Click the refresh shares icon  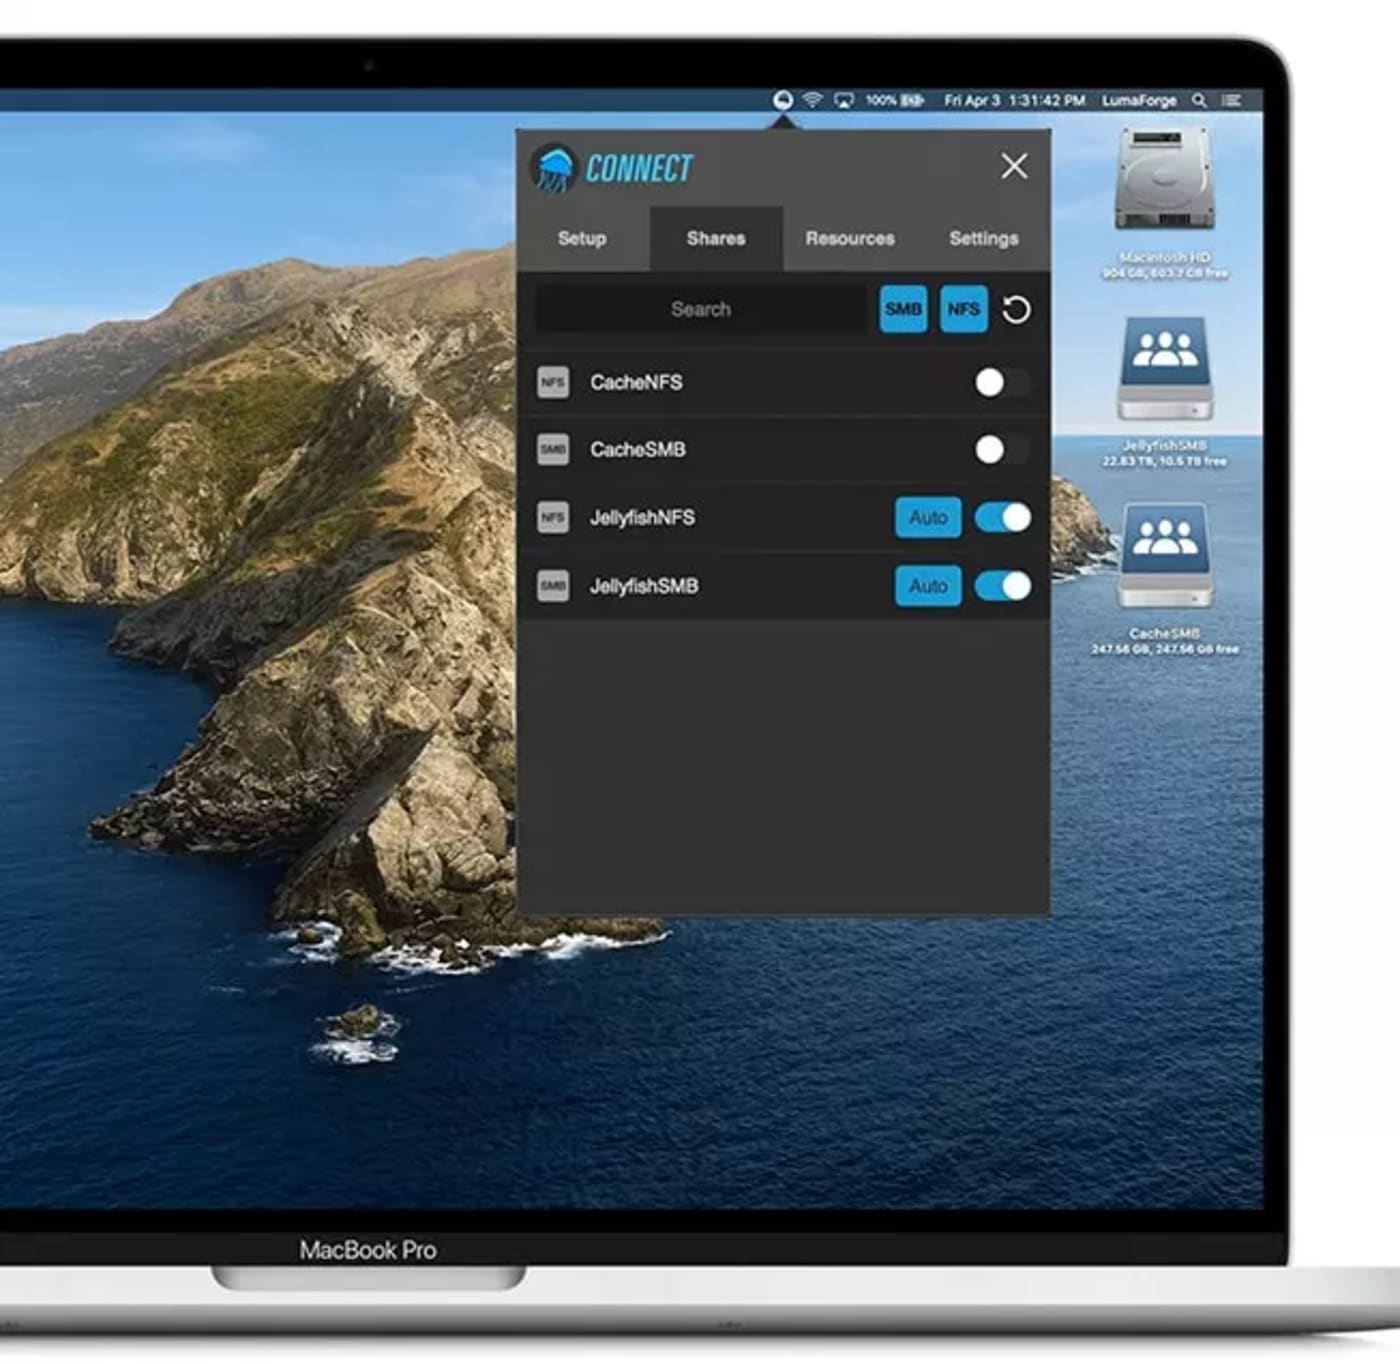pyautogui.click(x=1016, y=310)
